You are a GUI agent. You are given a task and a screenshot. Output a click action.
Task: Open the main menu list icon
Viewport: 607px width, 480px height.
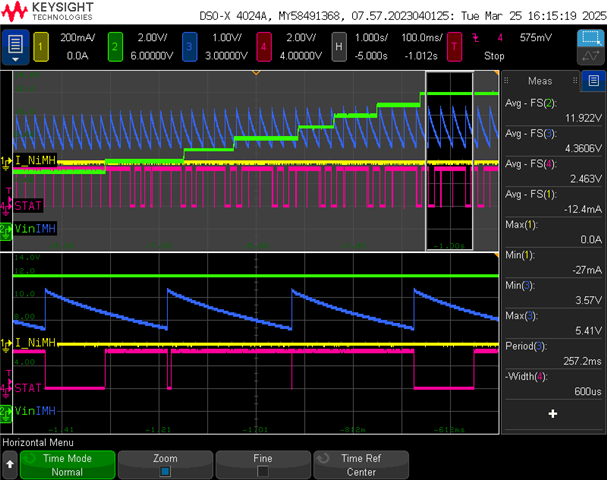(x=15, y=47)
